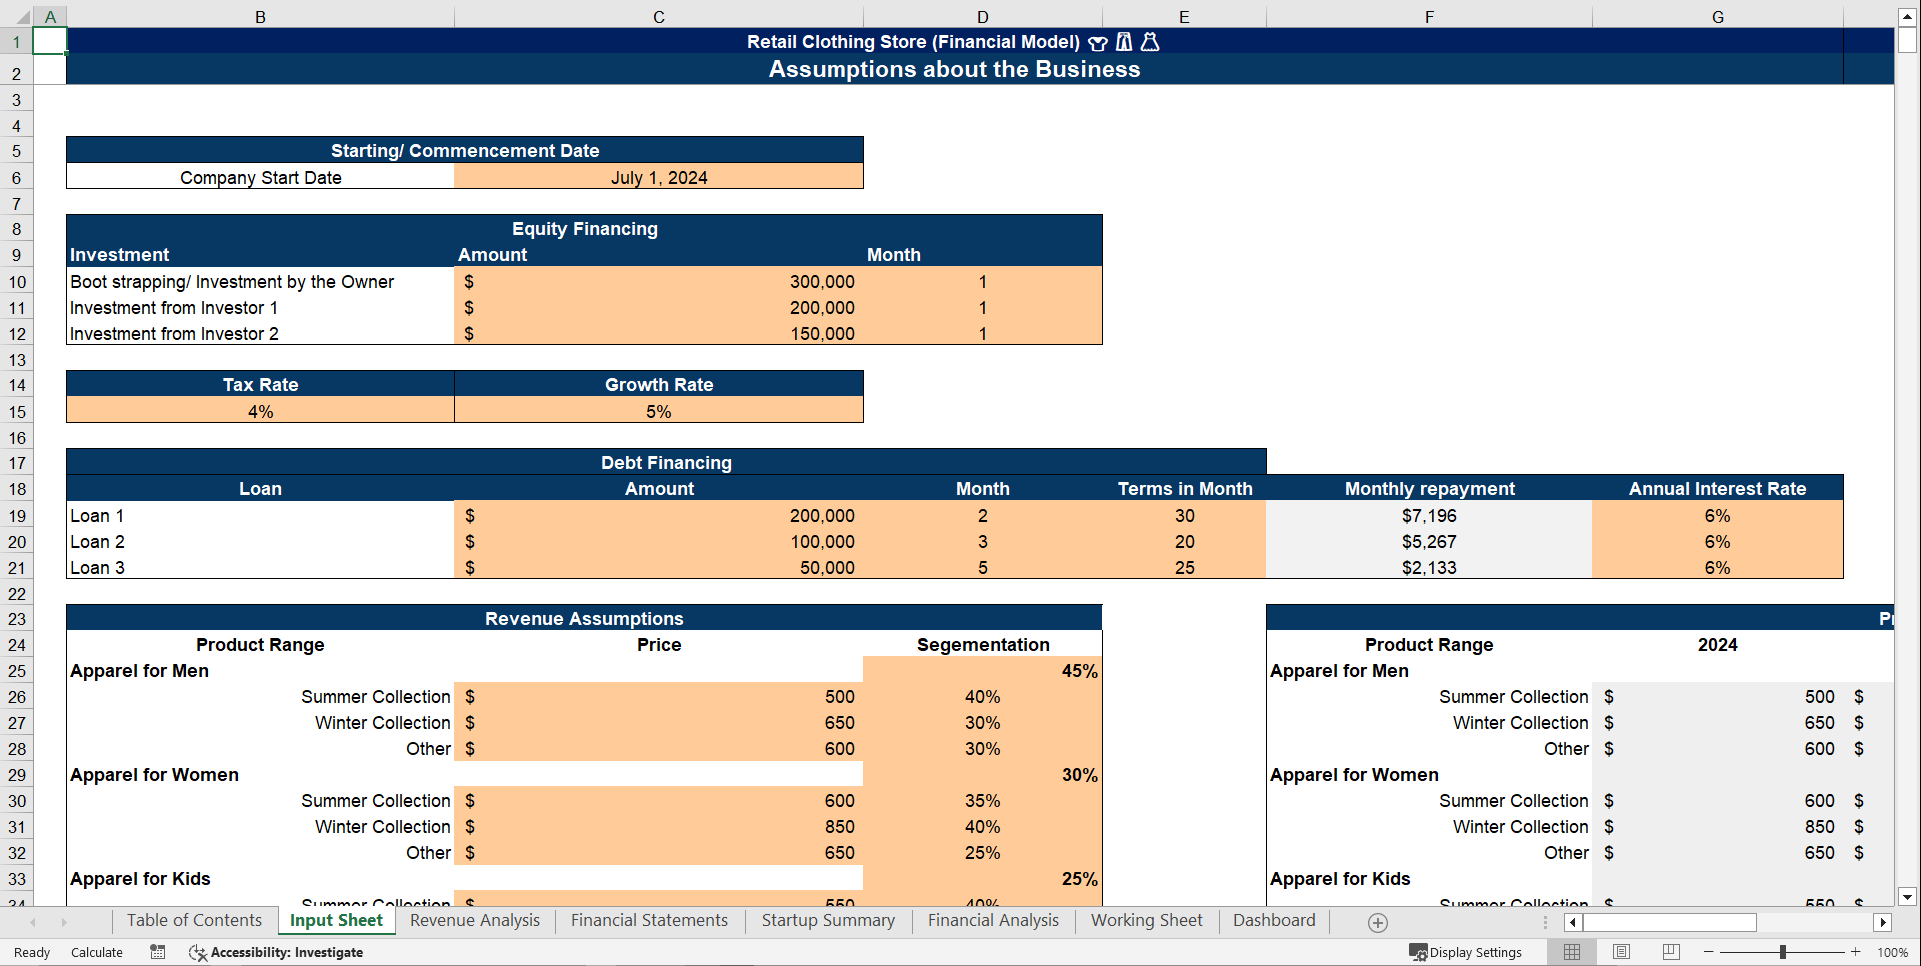The image size is (1921, 966).
Task: Add a new sheet with plus icon
Action: (x=1377, y=922)
